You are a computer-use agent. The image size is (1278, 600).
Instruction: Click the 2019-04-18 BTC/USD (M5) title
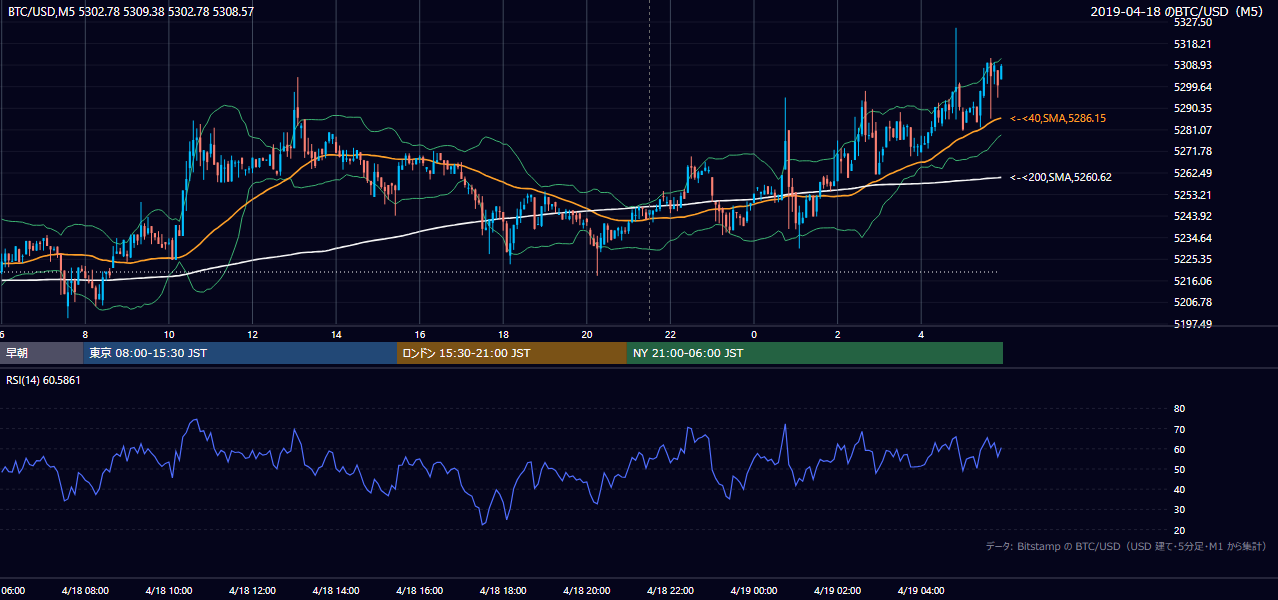click(1179, 12)
